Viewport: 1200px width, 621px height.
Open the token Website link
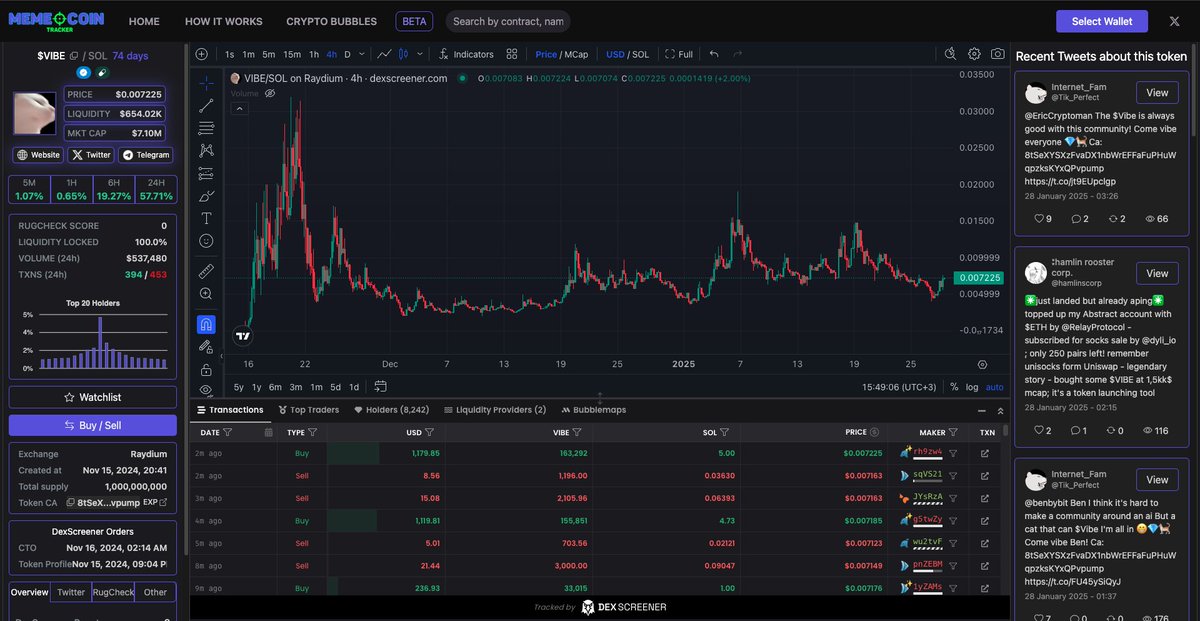(38, 155)
